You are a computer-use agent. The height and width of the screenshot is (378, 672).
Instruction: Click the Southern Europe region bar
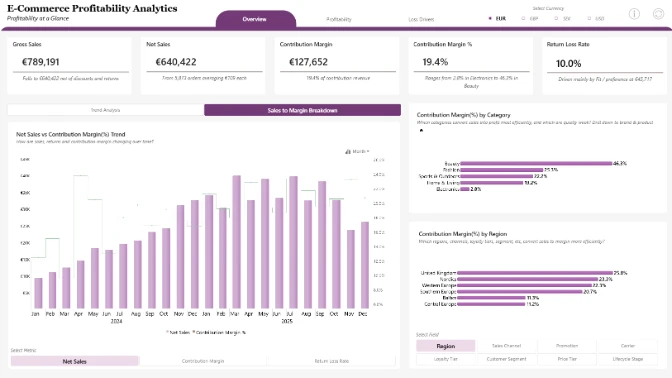(519, 291)
